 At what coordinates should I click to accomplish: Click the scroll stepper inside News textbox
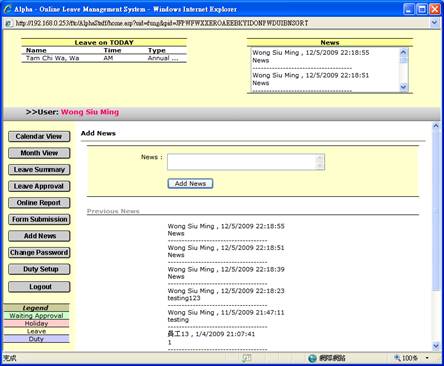[319, 162]
